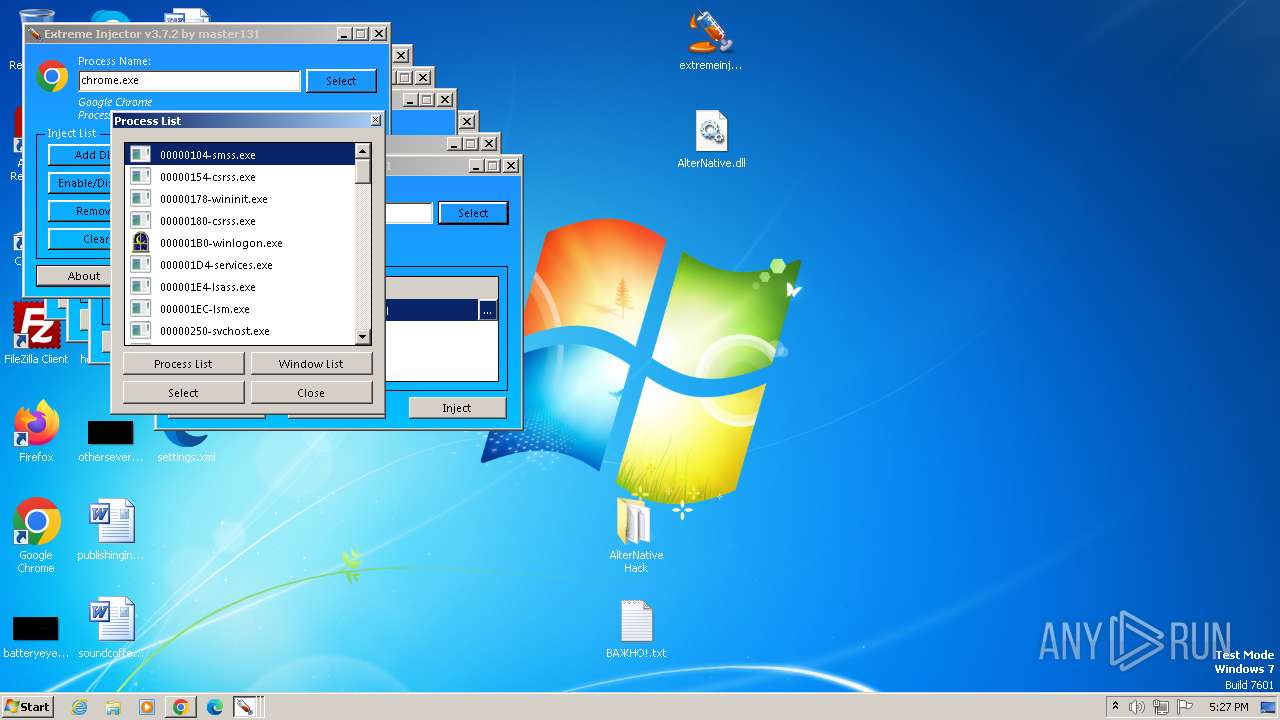Screen dimensions: 1280x720
Task: Select the batteryeye desktop file
Action: click(36, 636)
